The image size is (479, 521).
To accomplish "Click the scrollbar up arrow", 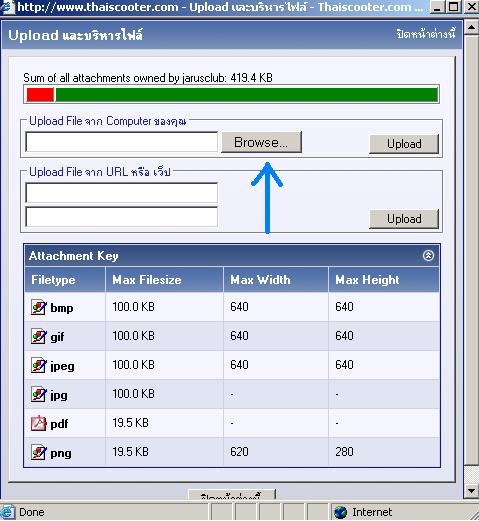I will pos(471,27).
